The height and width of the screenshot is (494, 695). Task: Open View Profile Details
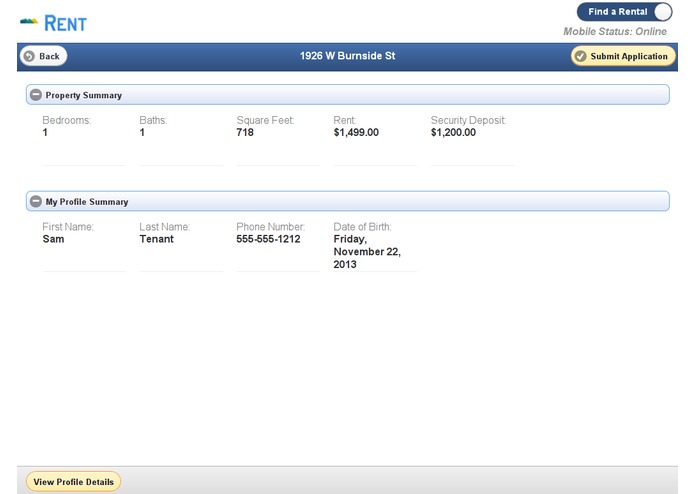pos(74,482)
